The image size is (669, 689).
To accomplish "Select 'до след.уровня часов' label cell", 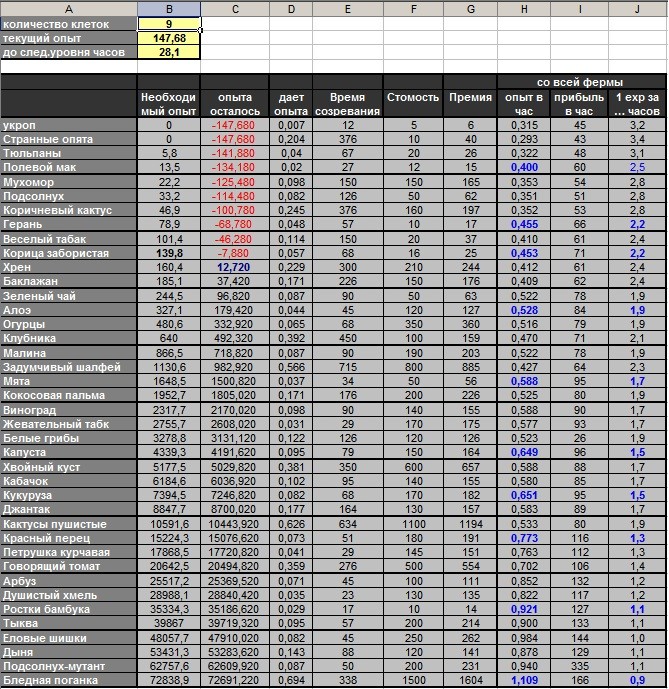I will click(69, 52).
